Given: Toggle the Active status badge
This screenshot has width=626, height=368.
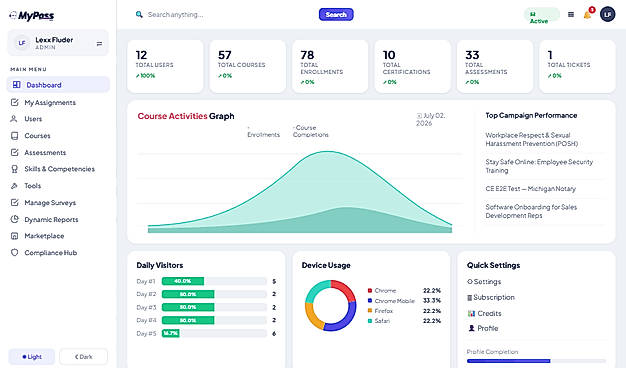Looking at the screenshot, I should [541, 16].
